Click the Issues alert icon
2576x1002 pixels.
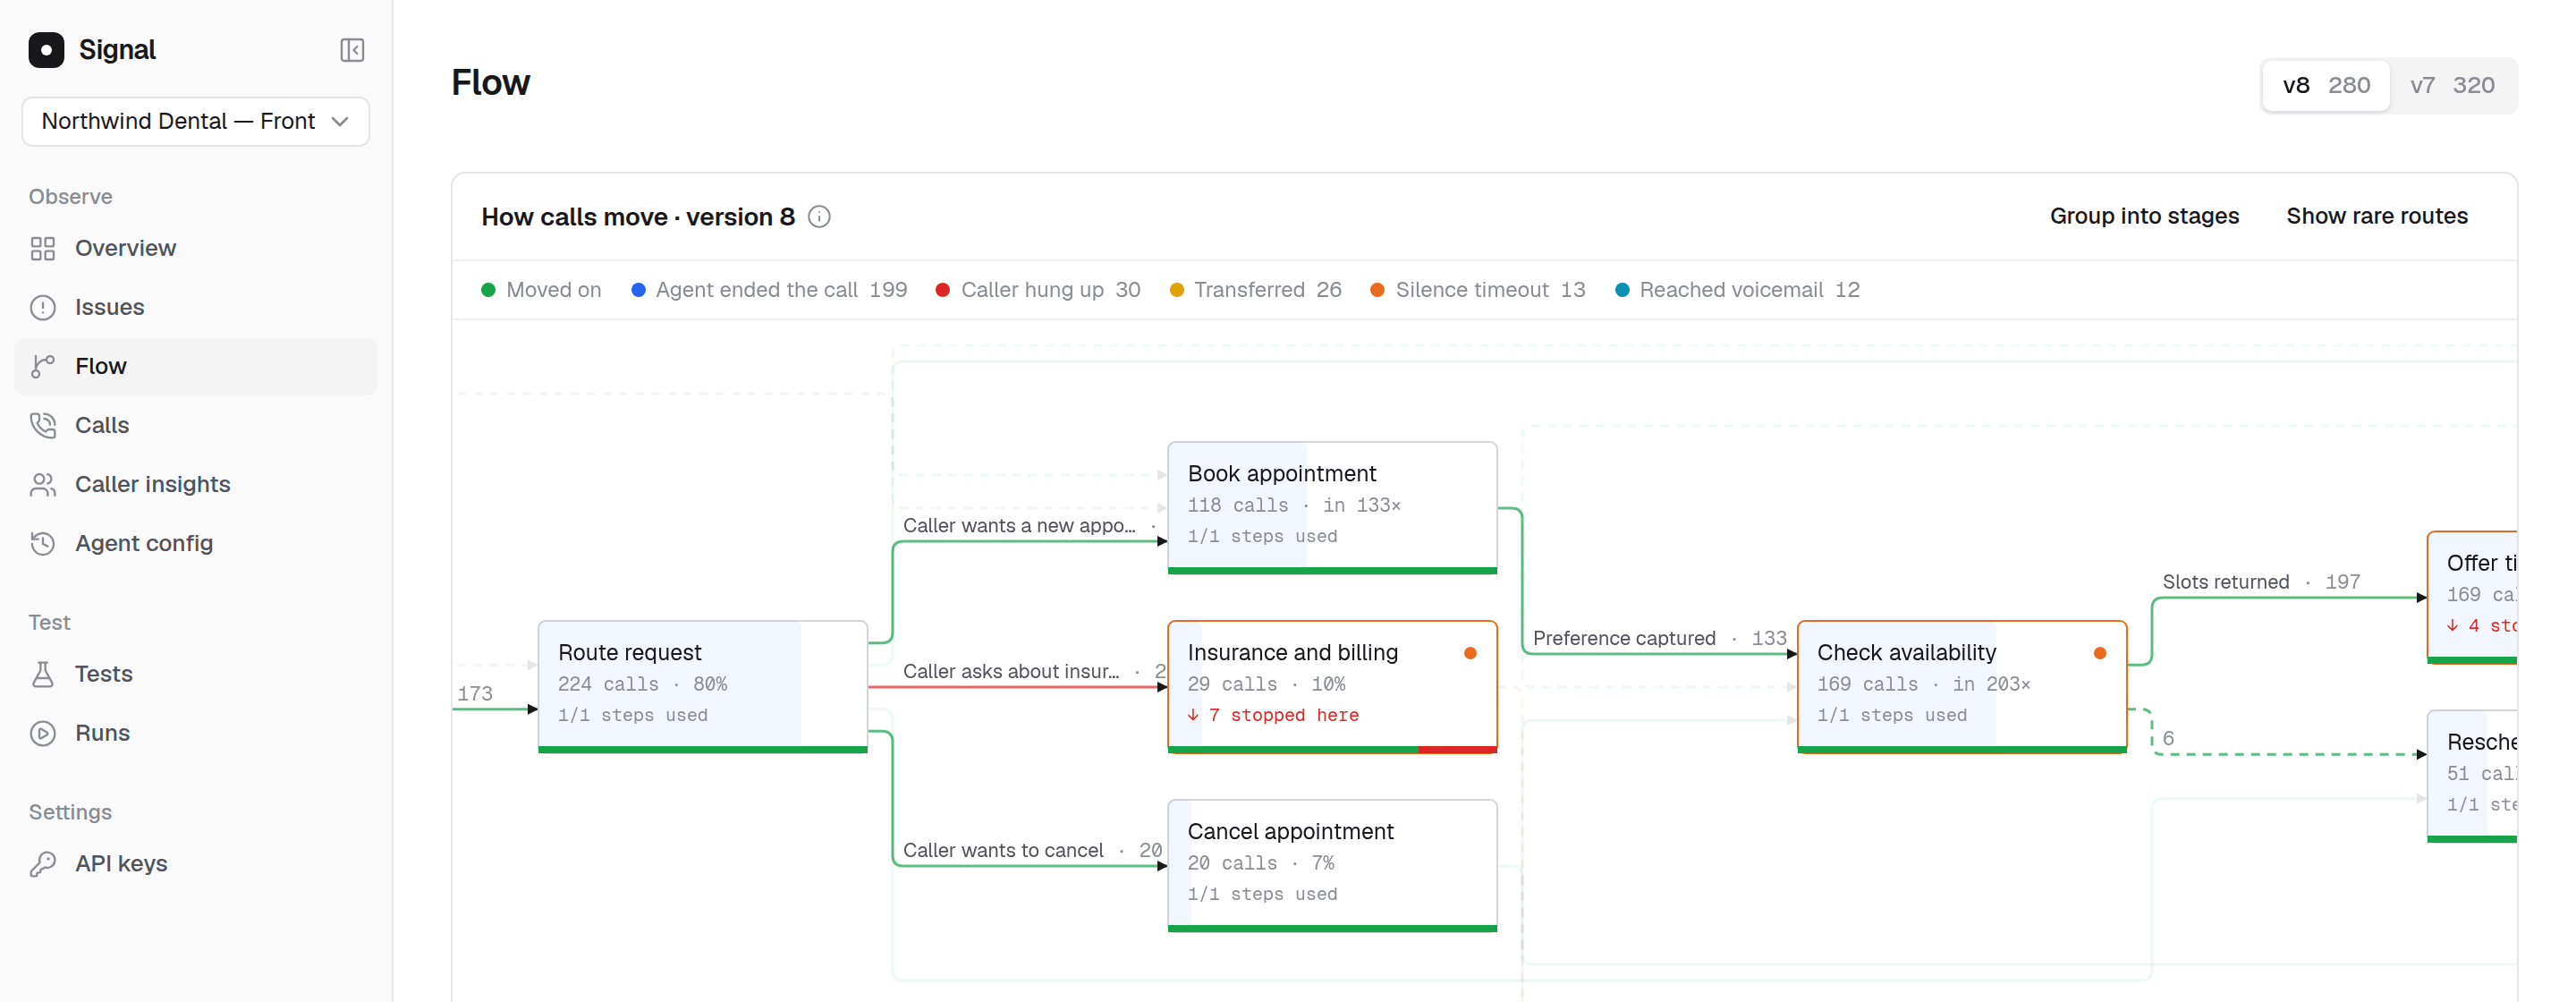tap(43, 307)
